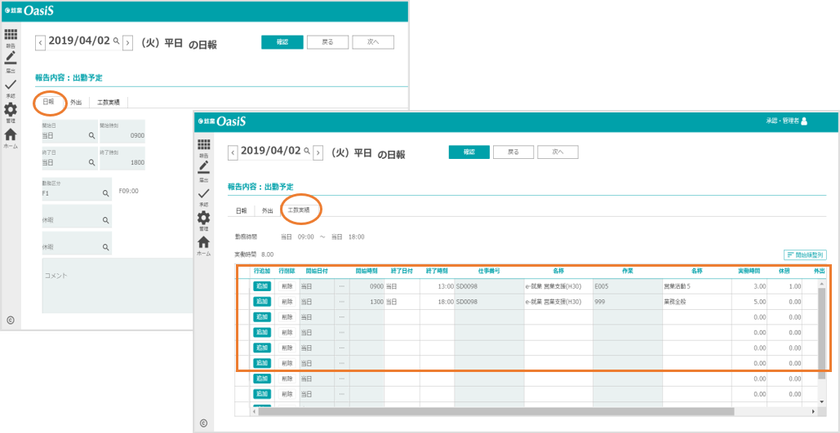Open the gear icon in the back window sidebar
Image resolution: width=840 pixels, height=433 pixels.
[10, 109]
